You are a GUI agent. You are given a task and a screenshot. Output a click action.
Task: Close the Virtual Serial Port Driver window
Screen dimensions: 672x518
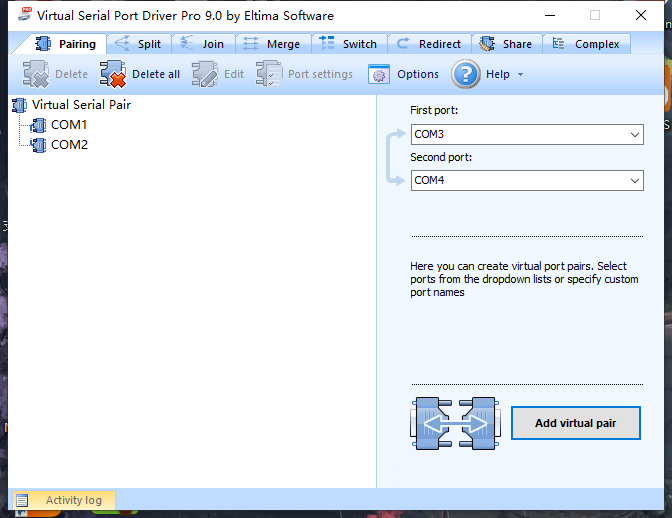point(641,15)
